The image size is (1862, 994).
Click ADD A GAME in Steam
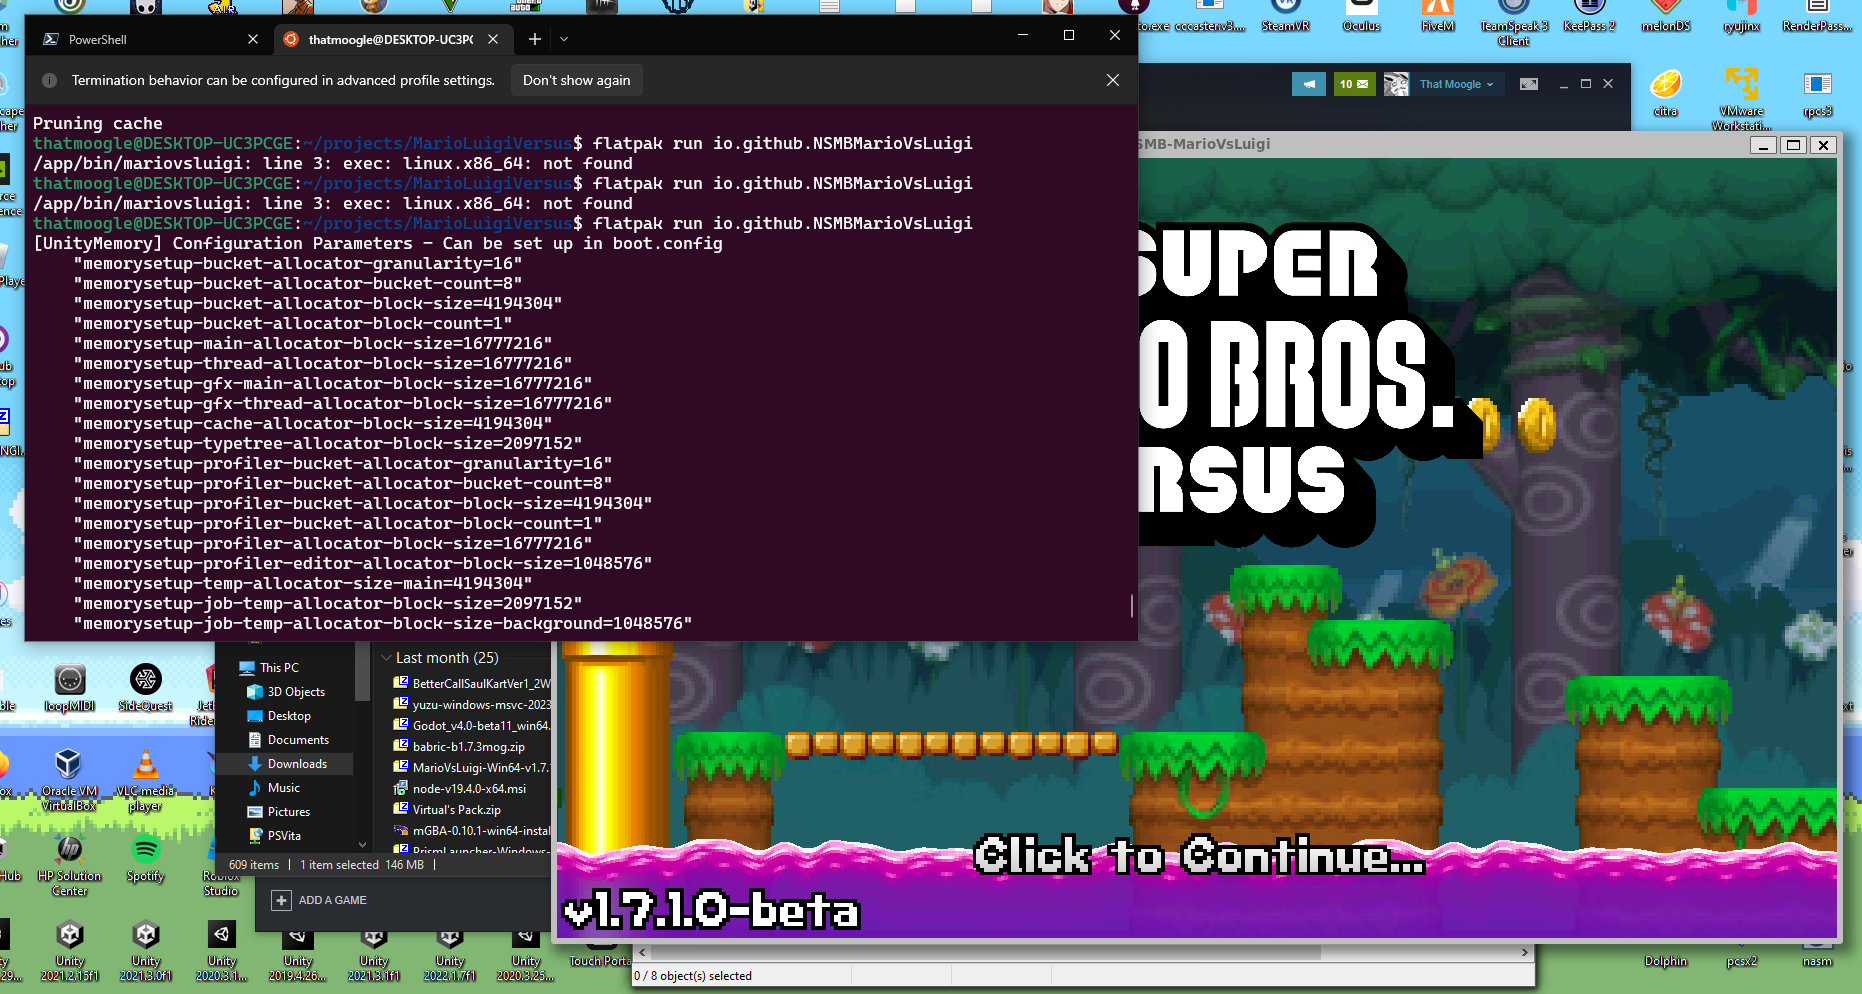[330, 900]
